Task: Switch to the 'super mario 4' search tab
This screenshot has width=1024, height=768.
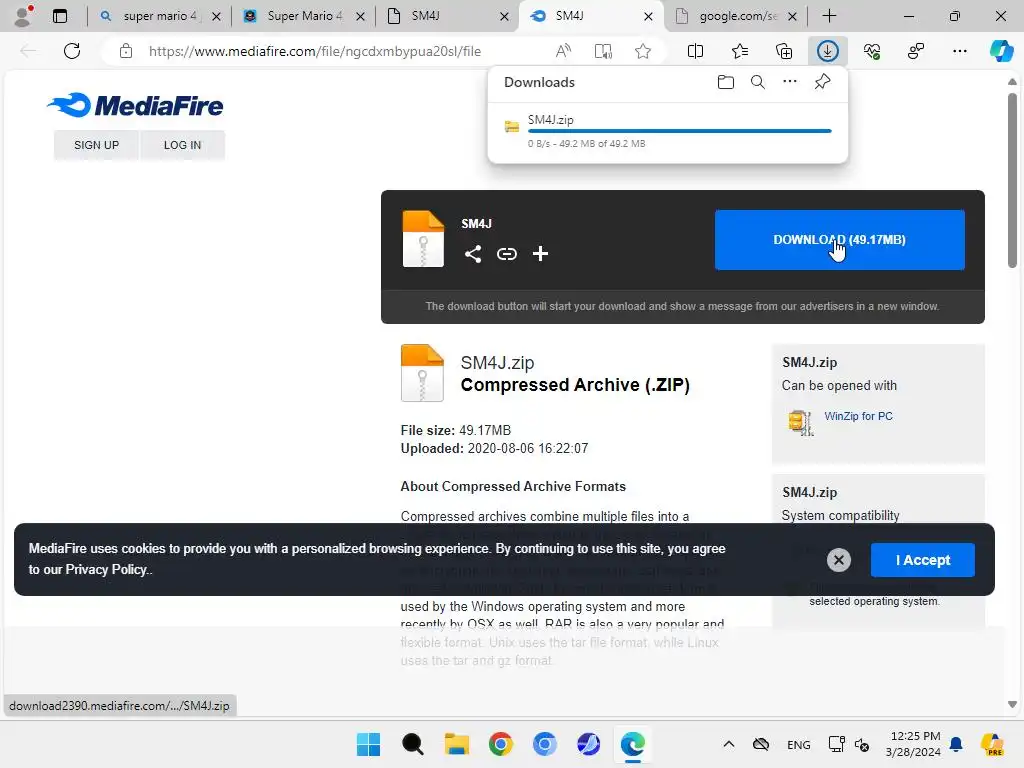Action: [x=159, y=16]
